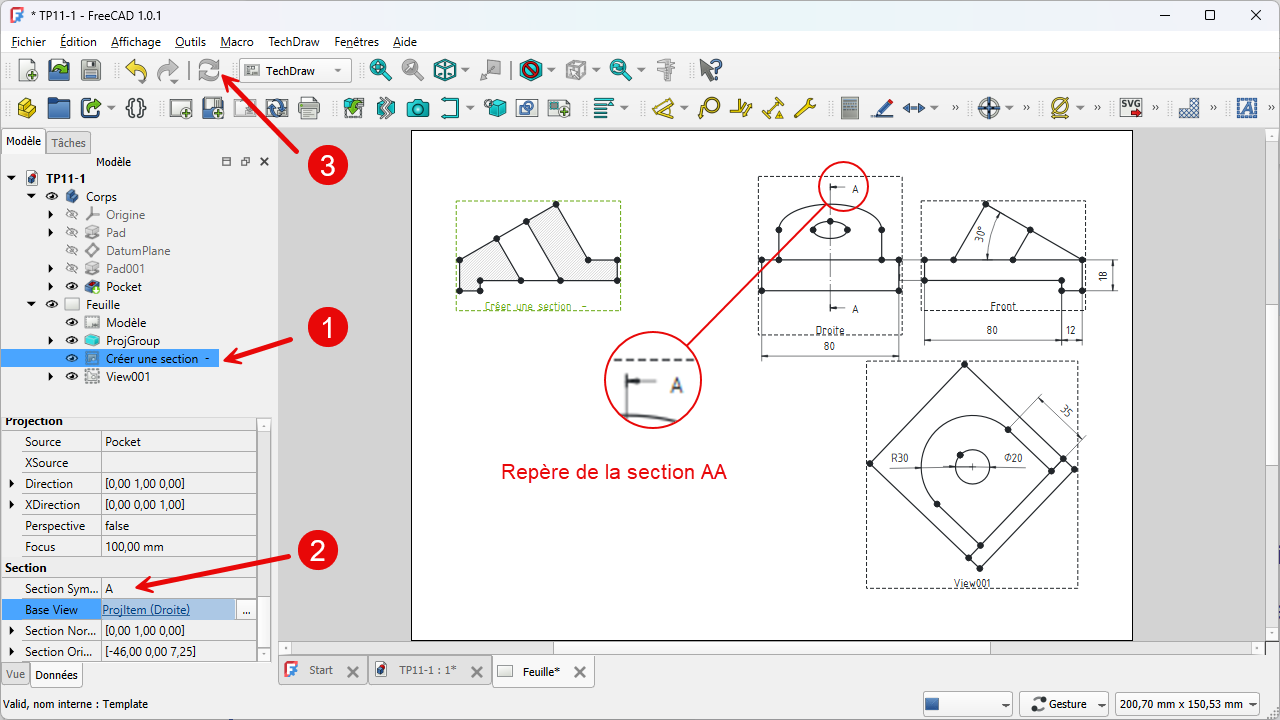Viewport: 1280px width, 720px height.
Task: Open the measure caliper tool
Action: coord(667,70)
